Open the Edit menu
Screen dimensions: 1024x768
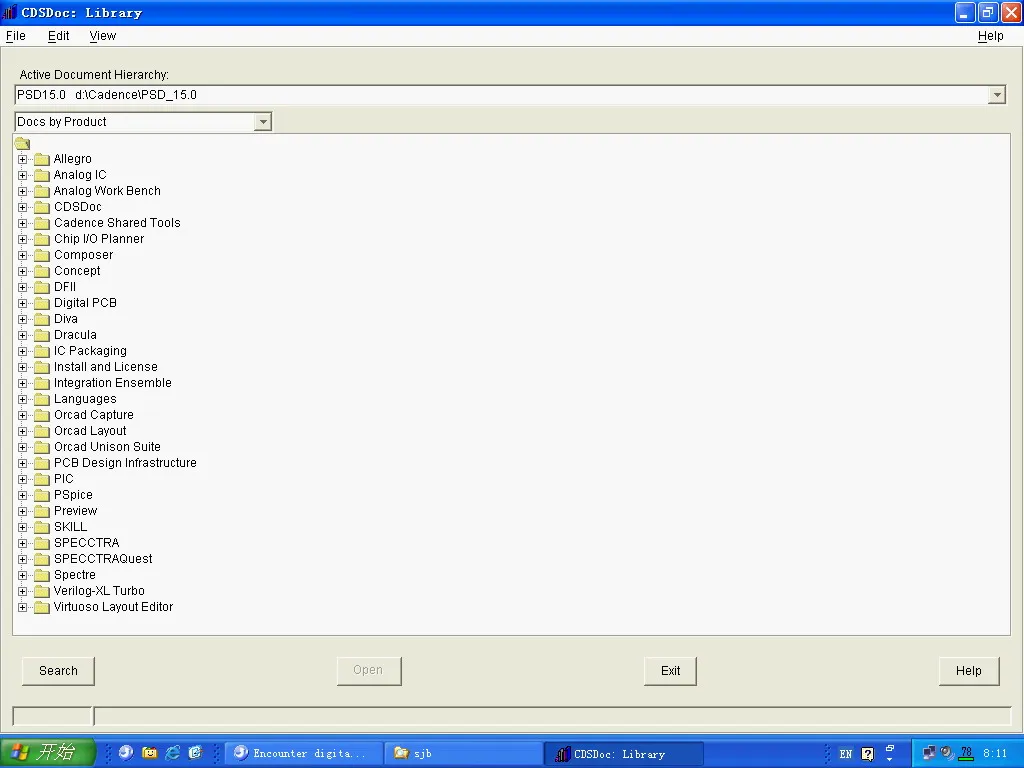coord(58,36)
